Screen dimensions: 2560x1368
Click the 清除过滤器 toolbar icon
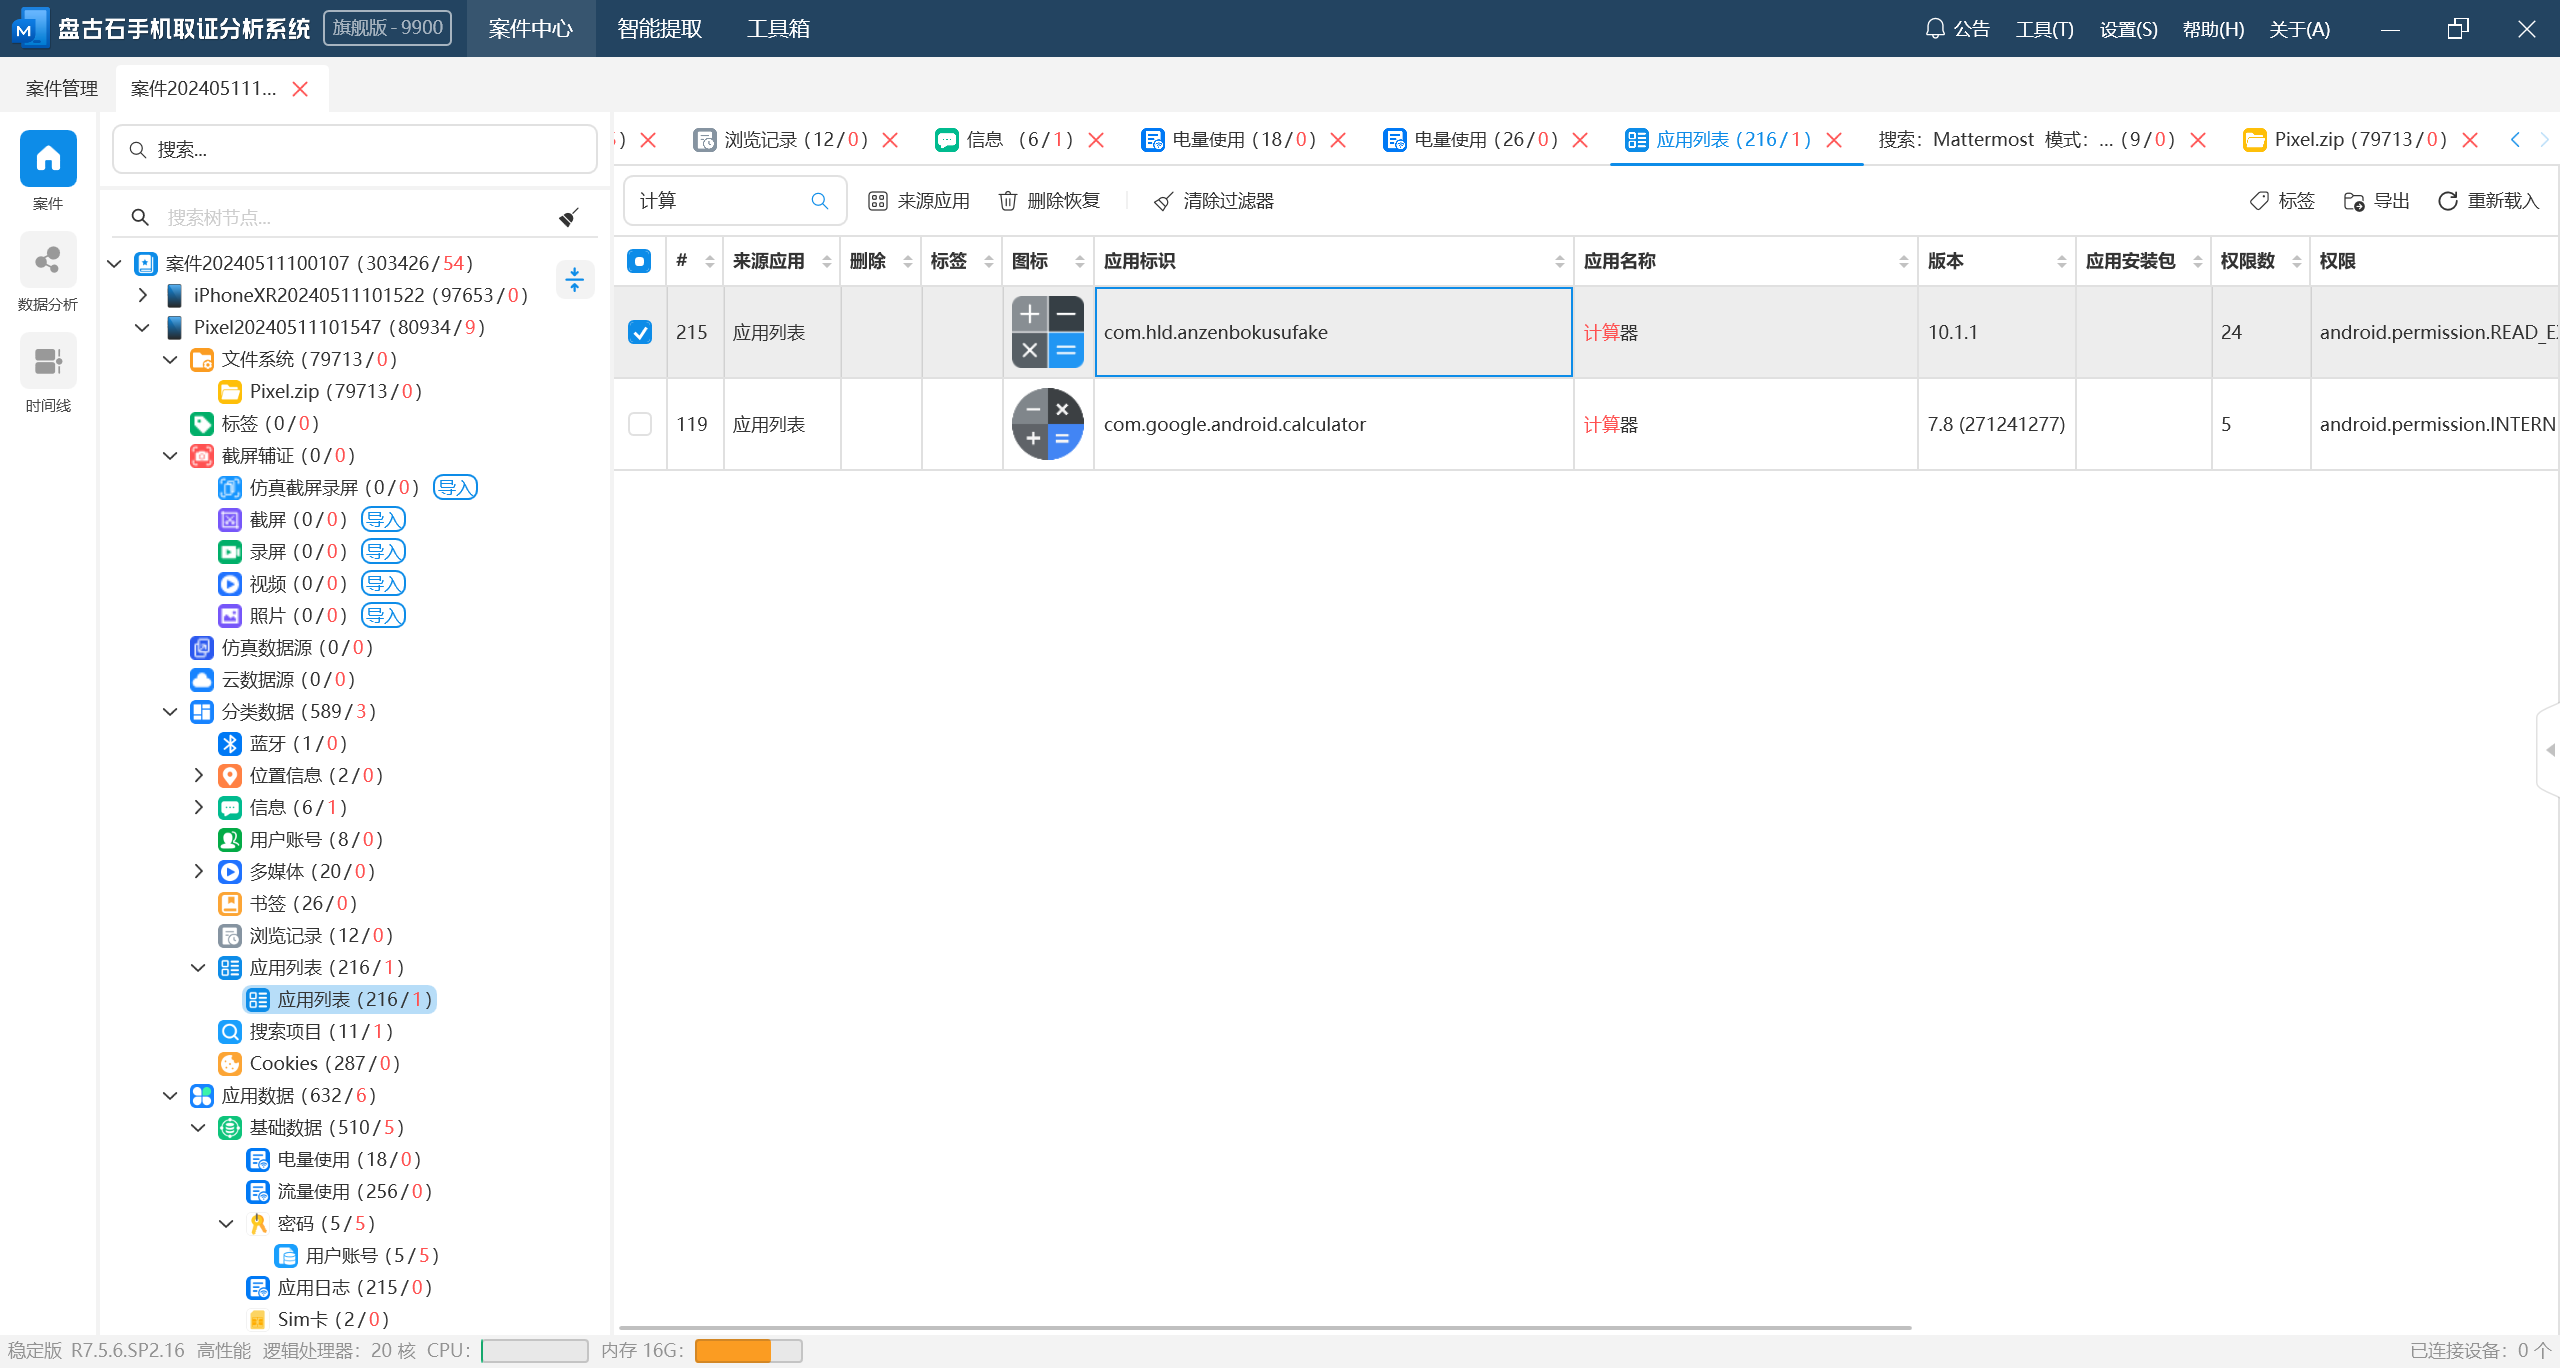(x=1163, y=202)
